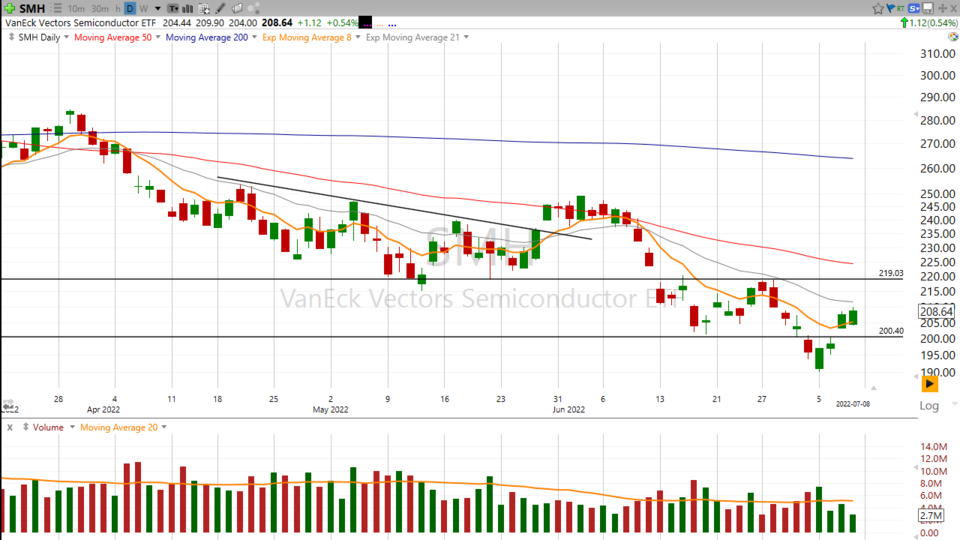960x540 pixels.
Task: Toggle the Log scale option
Action: 930,406
